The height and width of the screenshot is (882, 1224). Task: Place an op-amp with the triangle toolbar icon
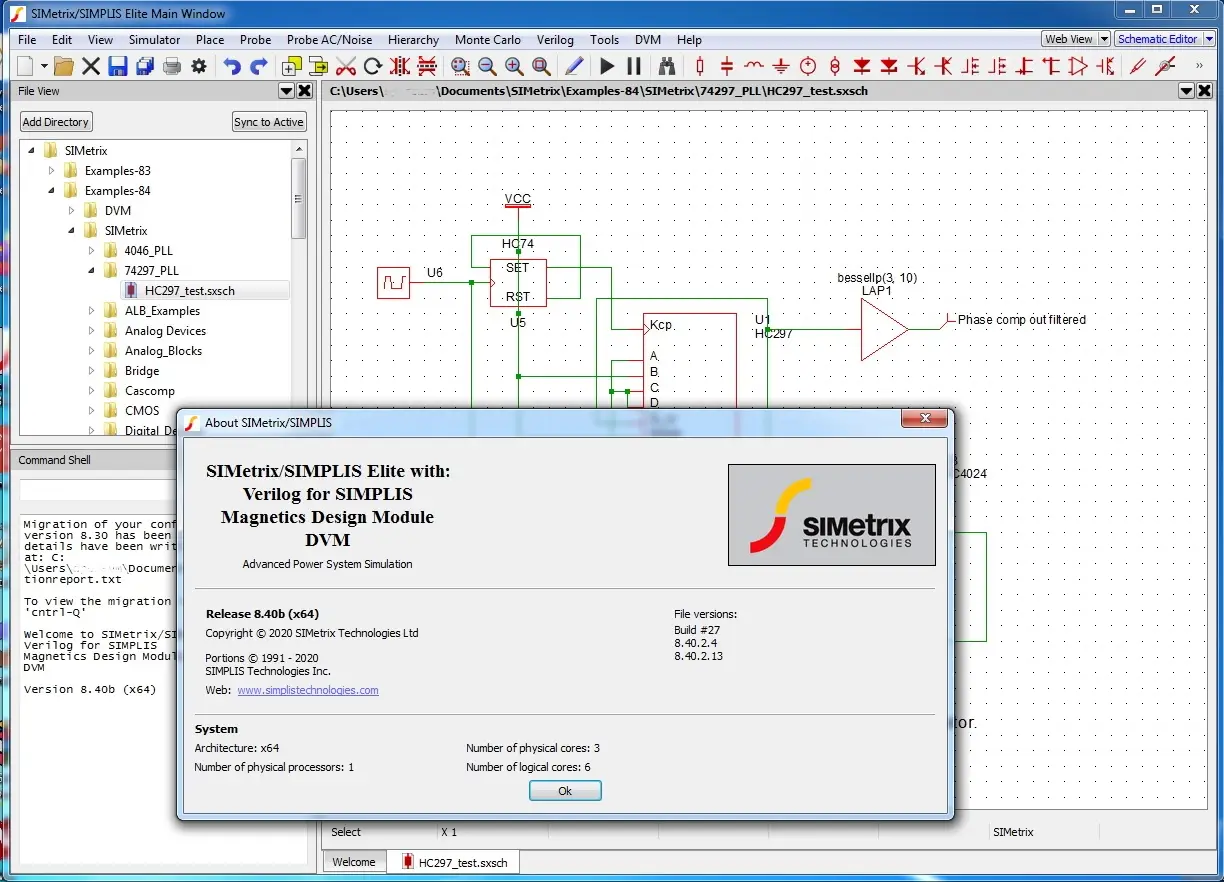1077,66
